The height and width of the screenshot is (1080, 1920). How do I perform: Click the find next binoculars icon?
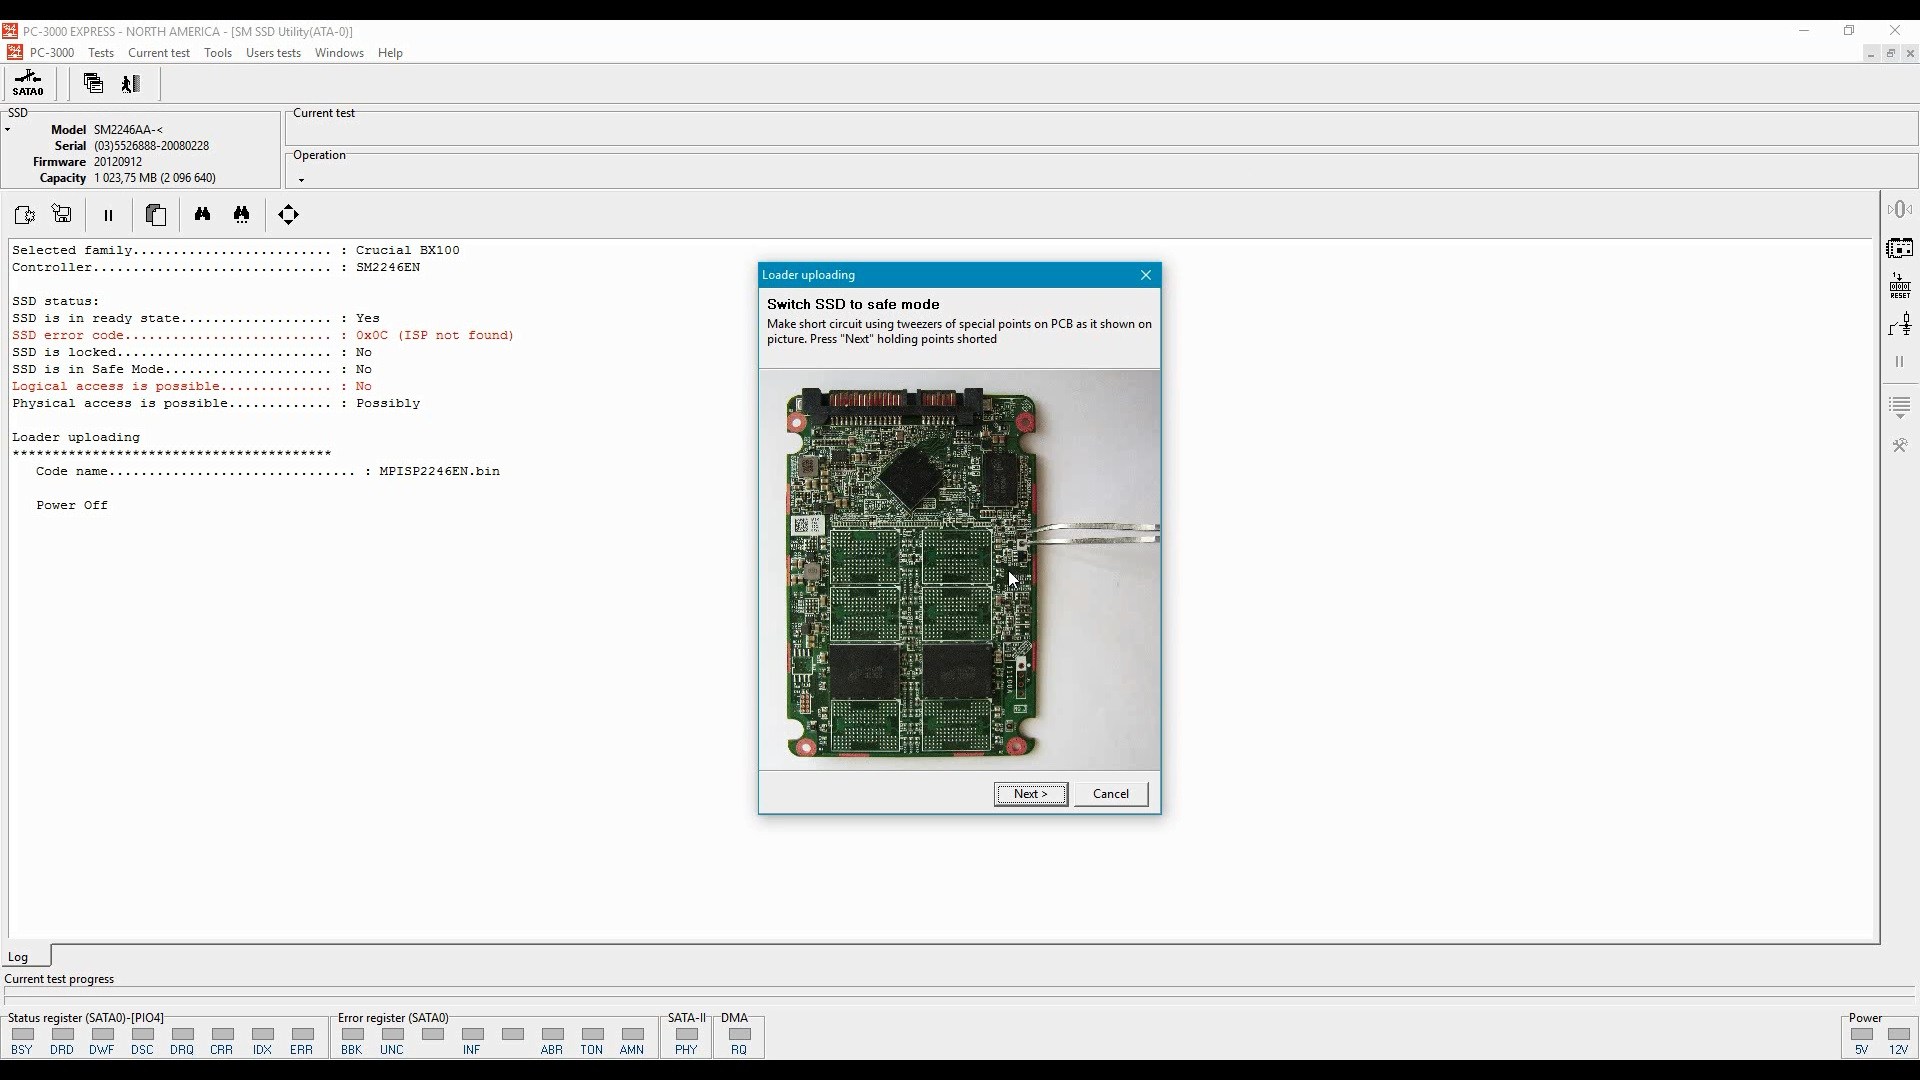(x=242, y=214)
